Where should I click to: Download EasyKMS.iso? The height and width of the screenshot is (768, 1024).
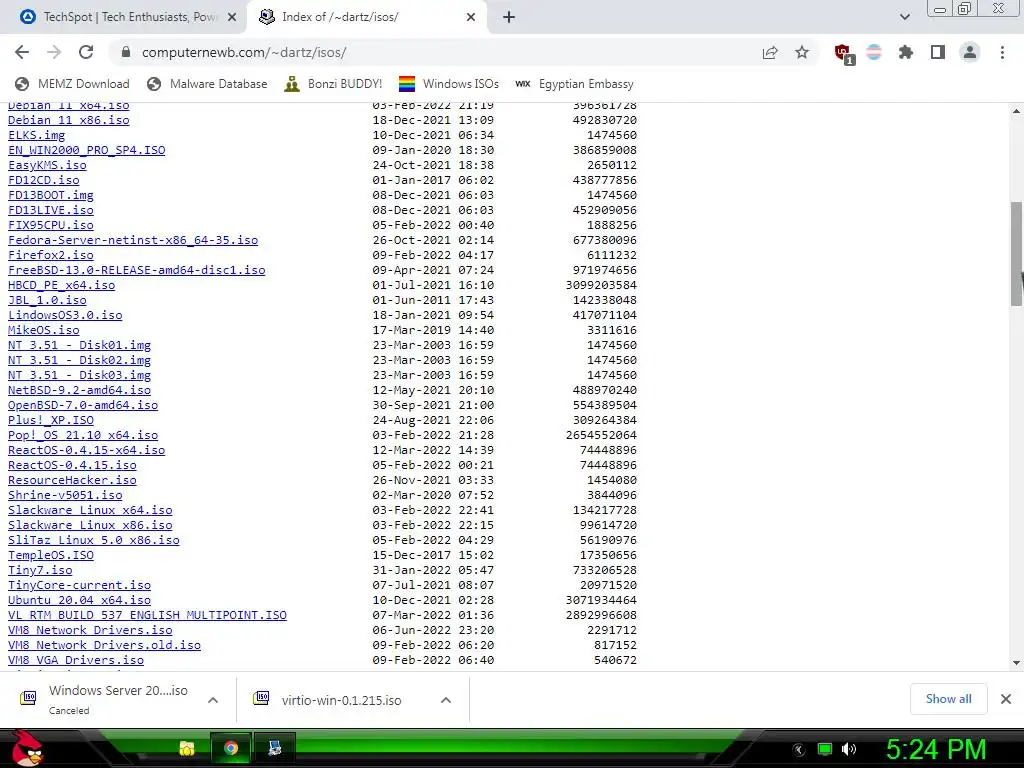(47, 165)
